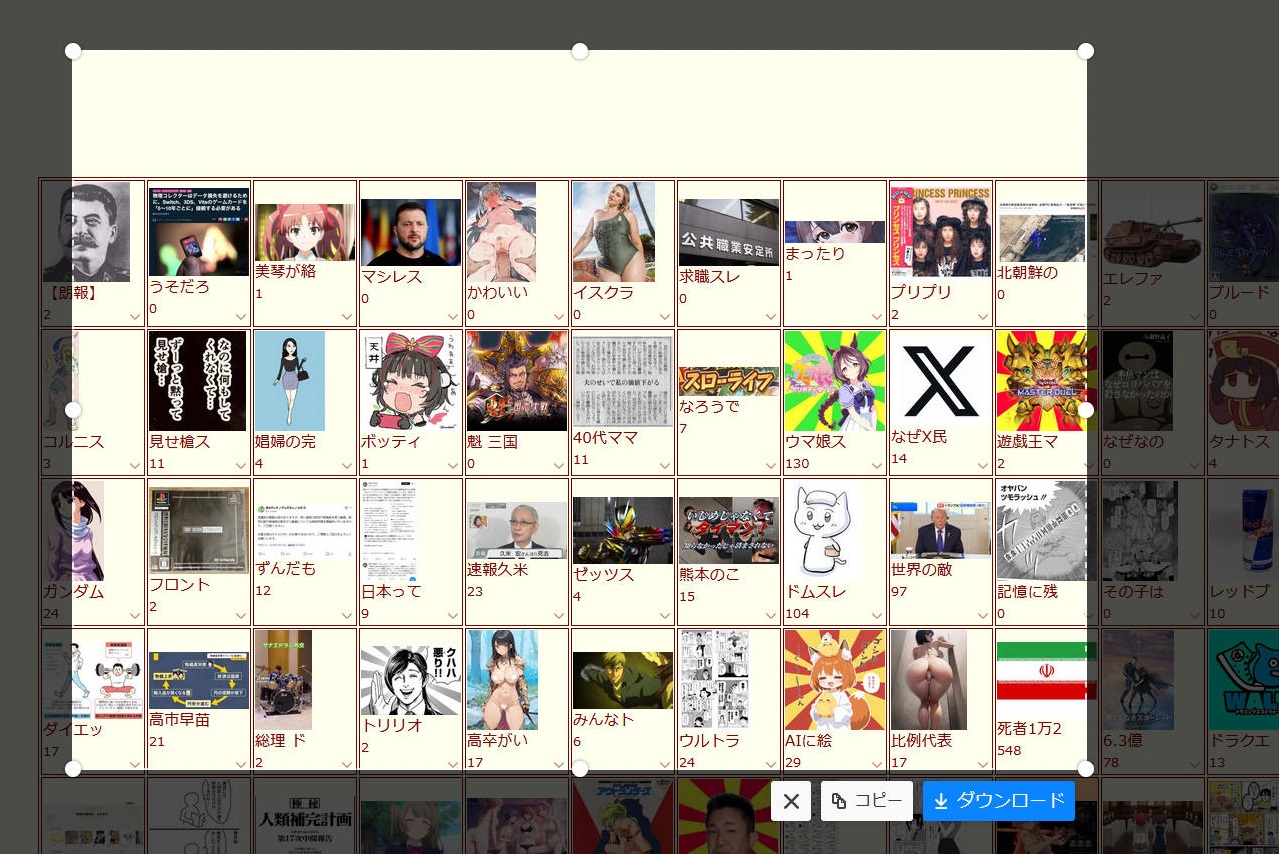Image resolution: width=1279 pixels, height=854 pixels.
Task: Click the 死者1万2 thread title
Action: [1029, 728]
